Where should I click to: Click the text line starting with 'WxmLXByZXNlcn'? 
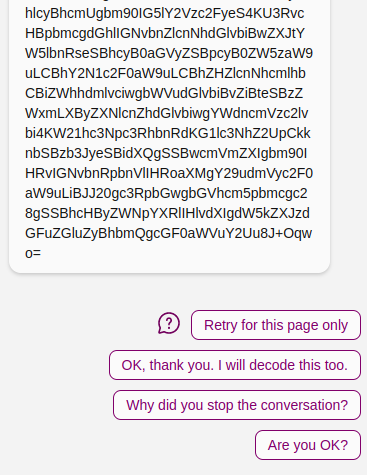click(x=167, y=113)
